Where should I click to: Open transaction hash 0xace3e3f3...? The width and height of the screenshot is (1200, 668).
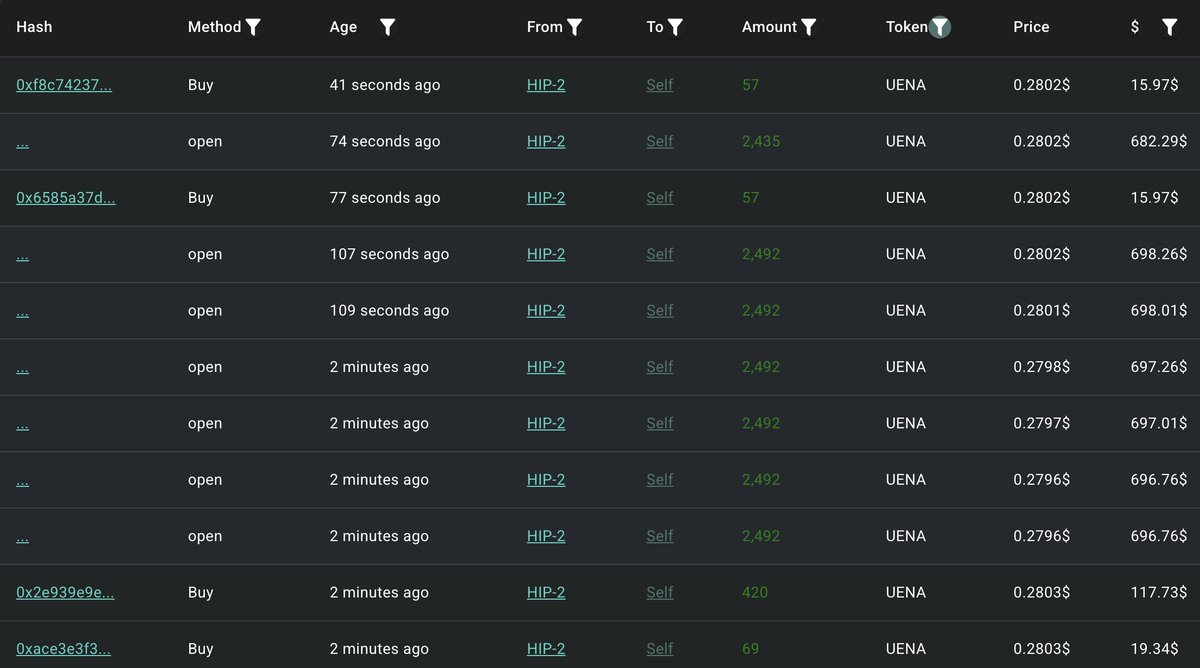point(63,649)
